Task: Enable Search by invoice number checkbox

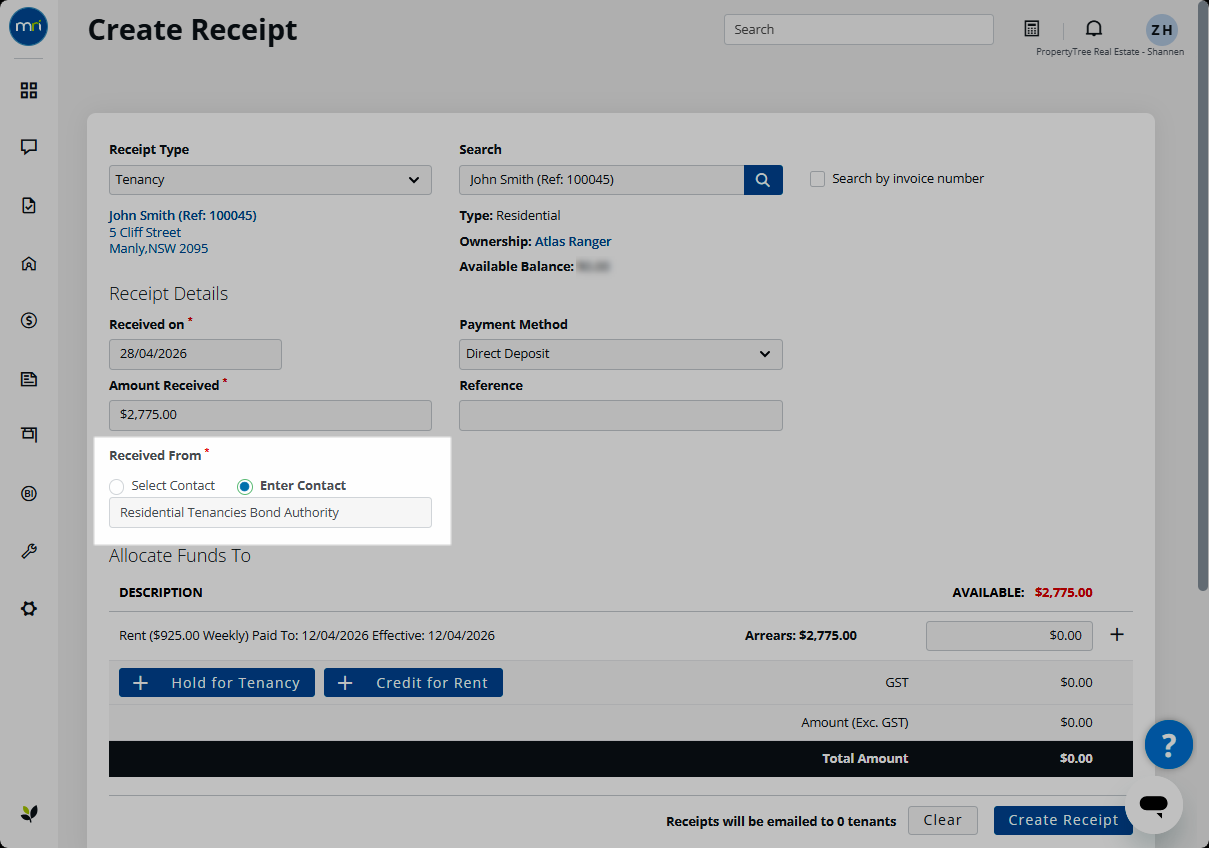Action: (x=818, y=179)
